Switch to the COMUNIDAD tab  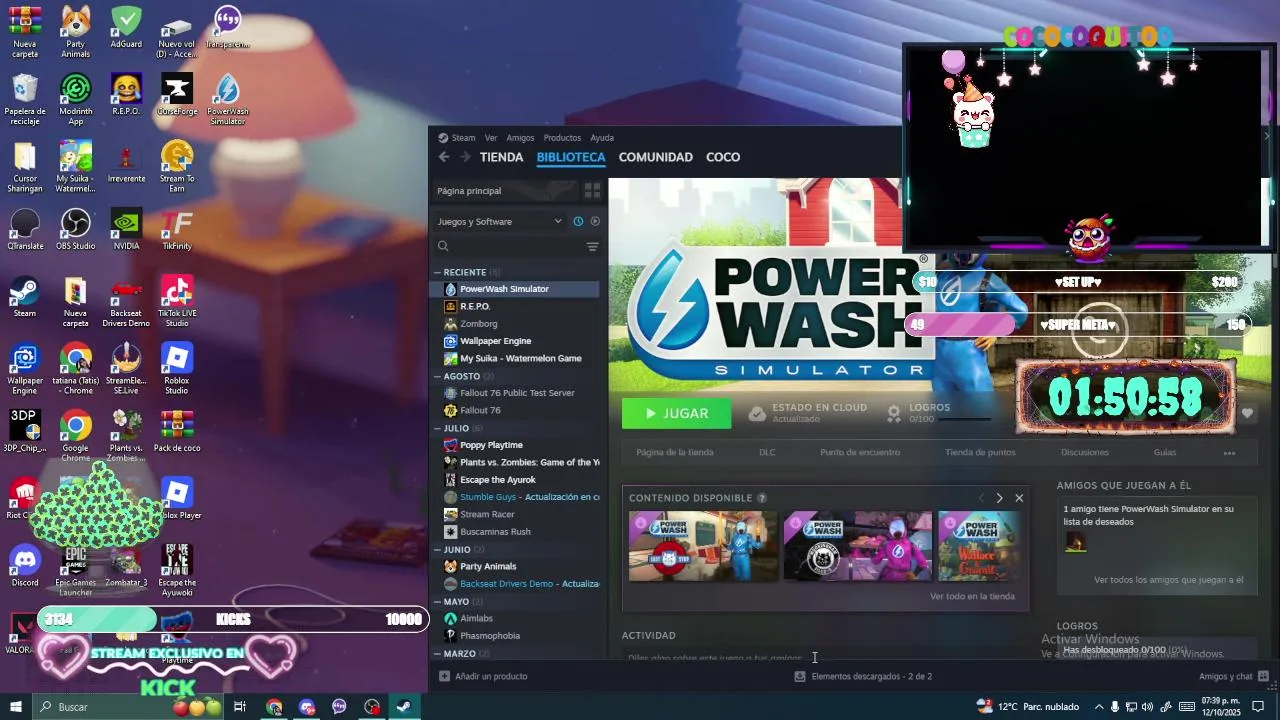655,157
